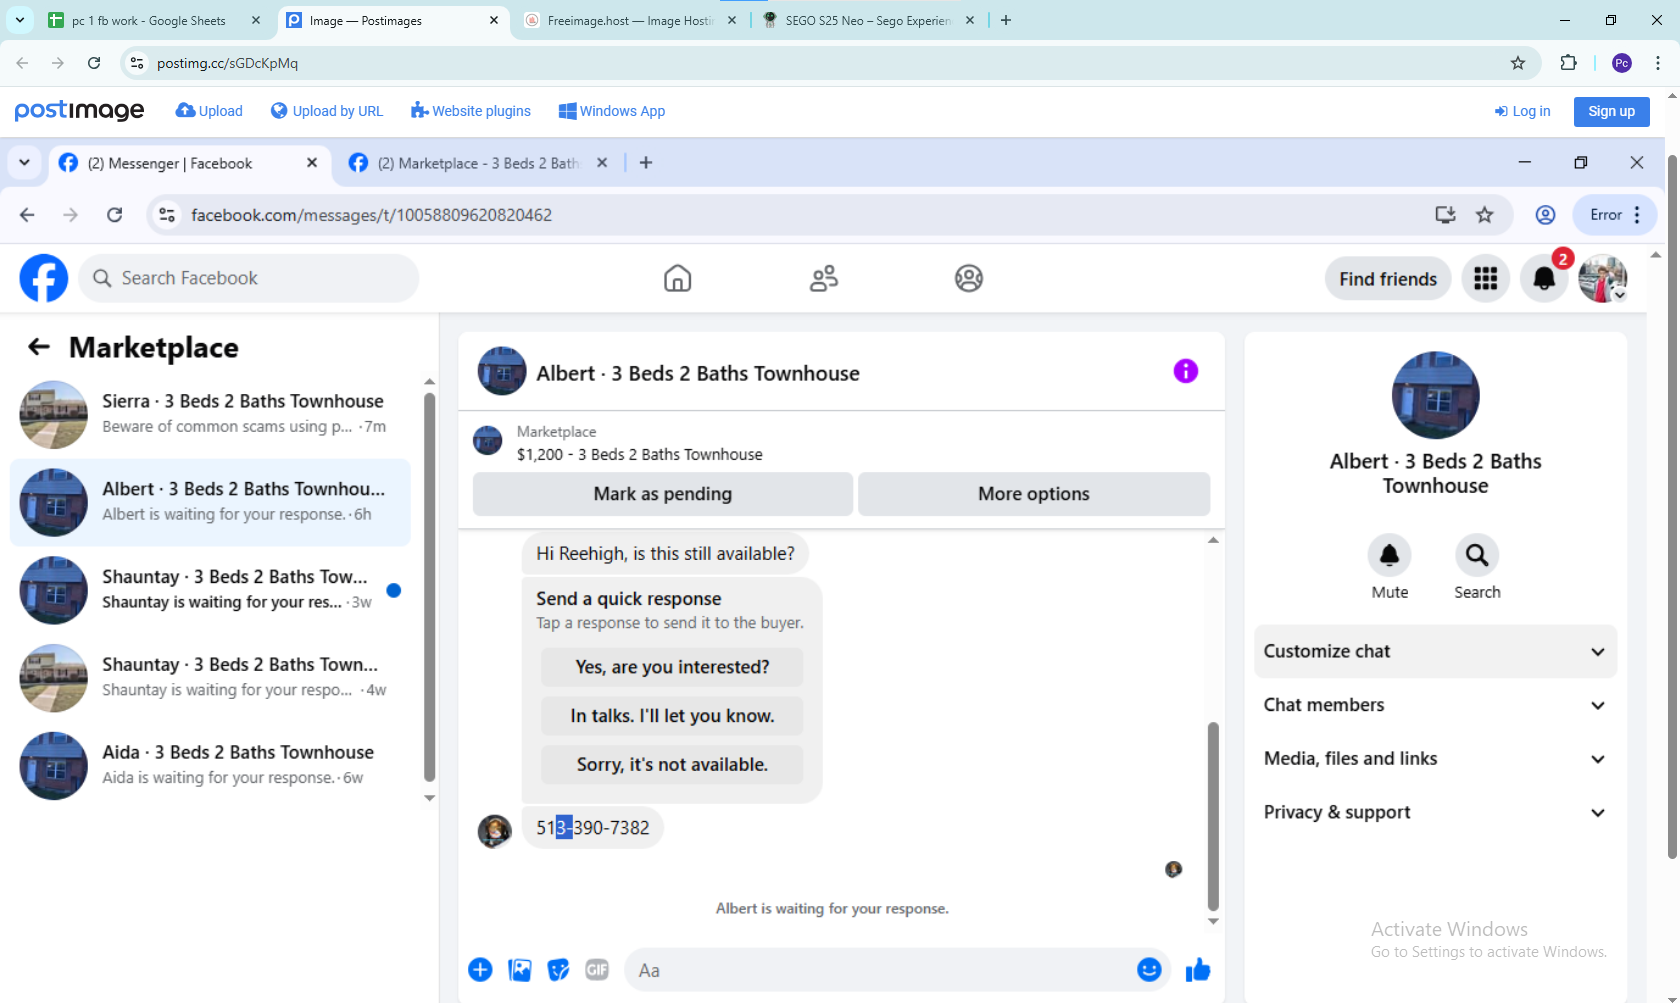This screenshot has height=1003, width=1680.
Task: Open inner browser profile icon
Action: [1545, 215]
